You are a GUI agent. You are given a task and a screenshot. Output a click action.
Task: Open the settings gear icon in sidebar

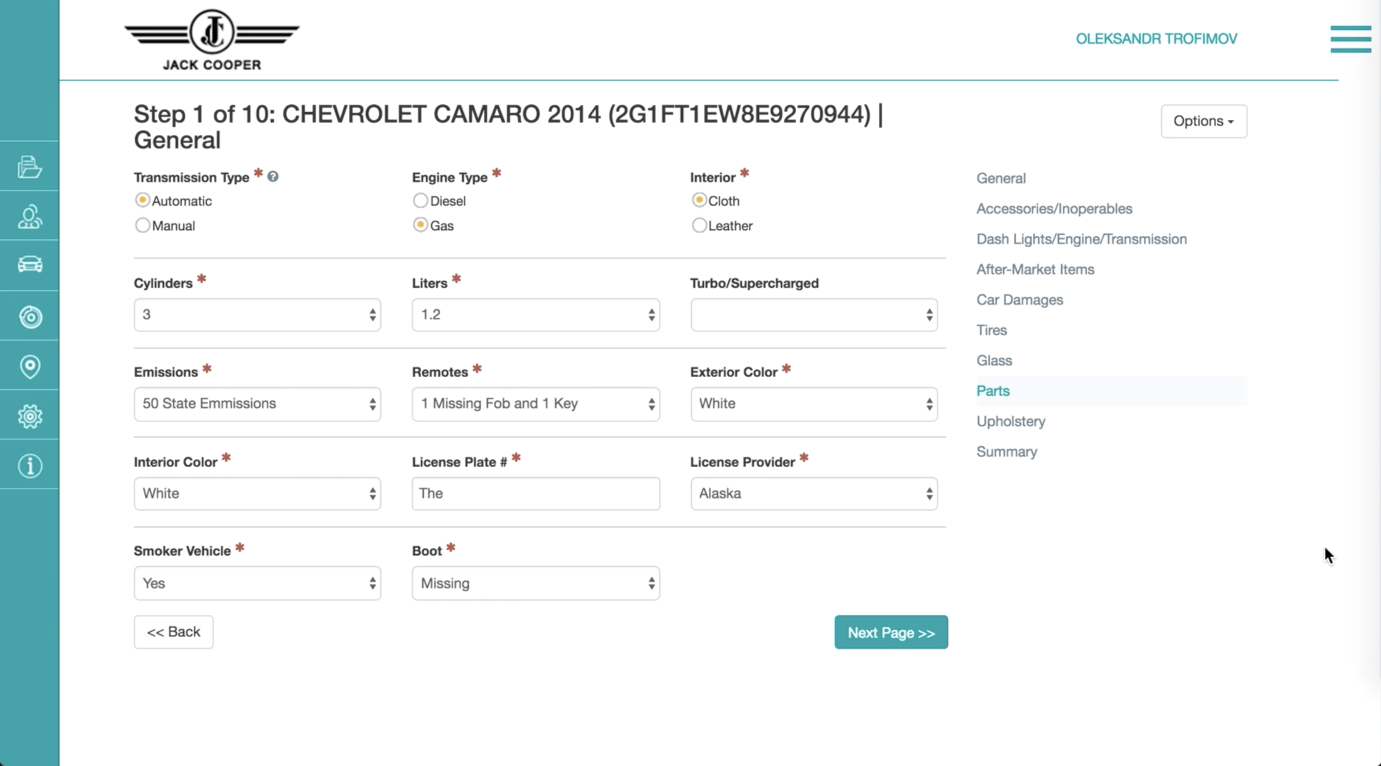click(29, 415)
